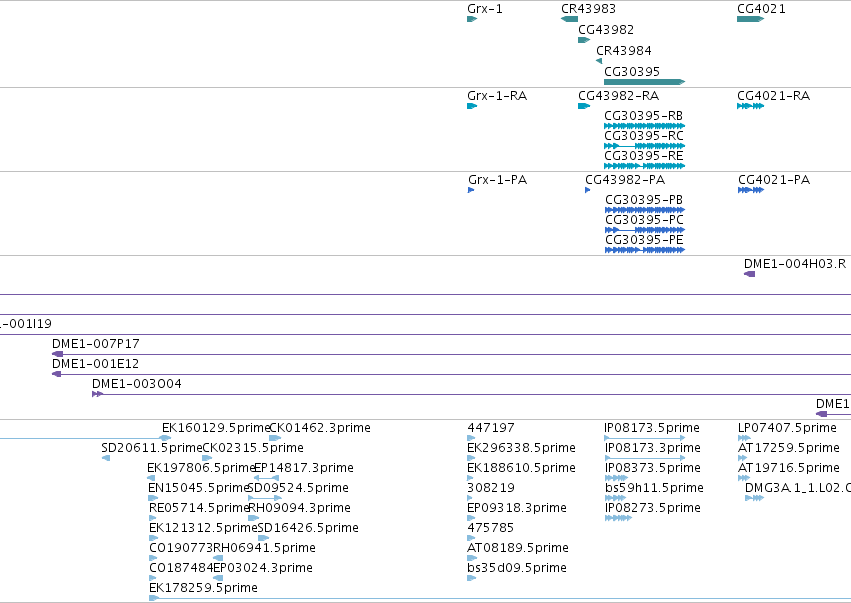Select the CG30395-RC transcript
Image resolution: width=851 pixels, height=603 pixels.
click(x=645, y=146)
